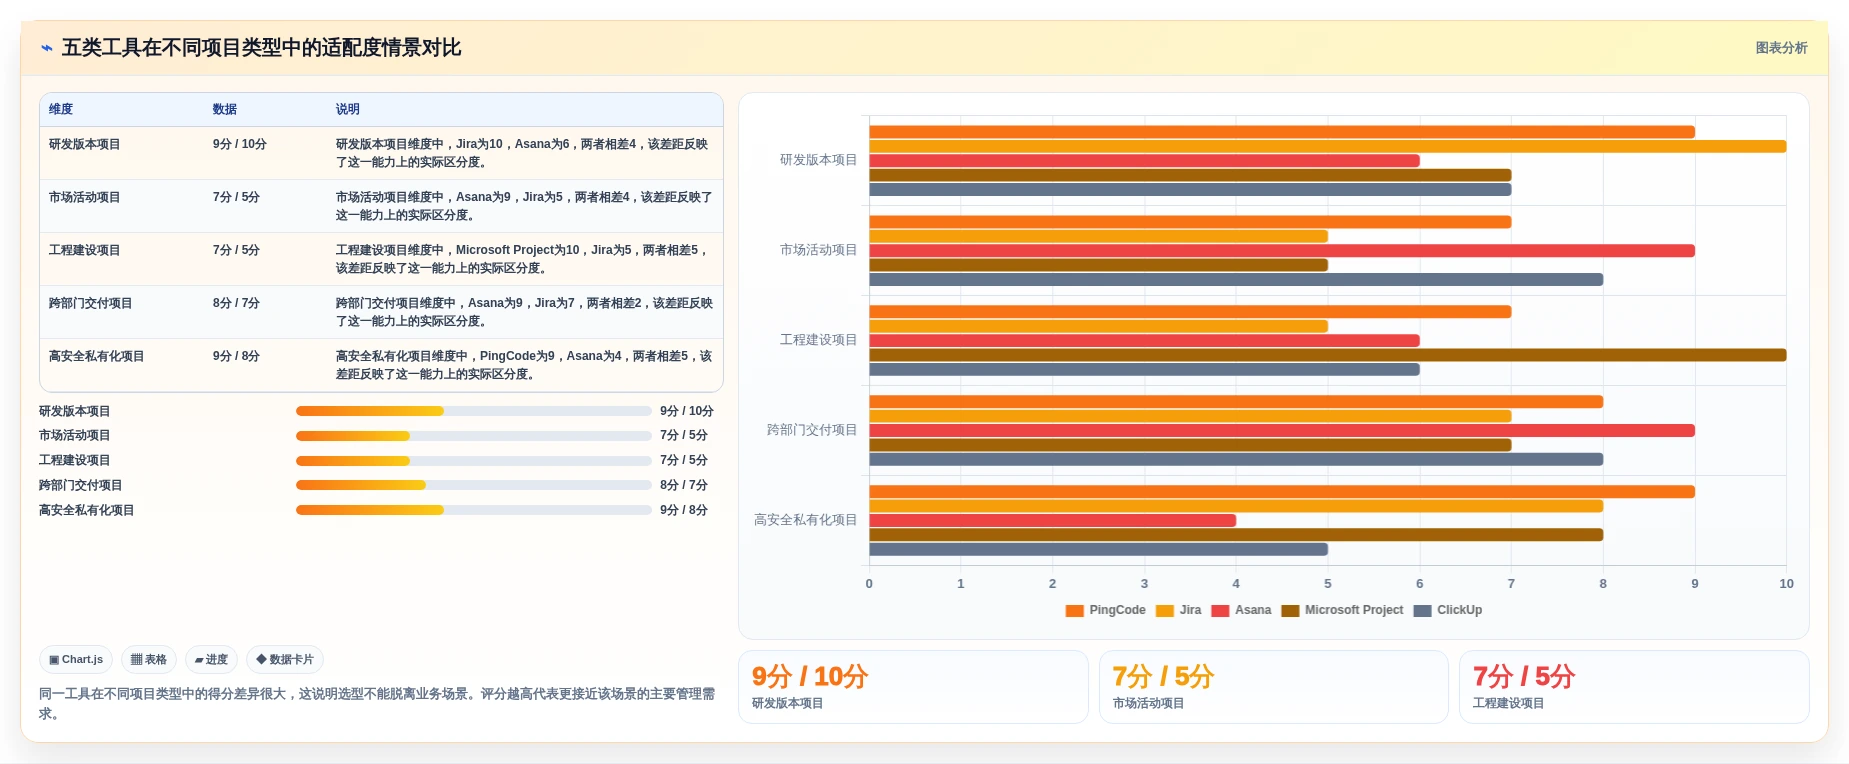Click the 进度 tag chip
This screenshot has height=764, width=1849.
coord(211,660)
